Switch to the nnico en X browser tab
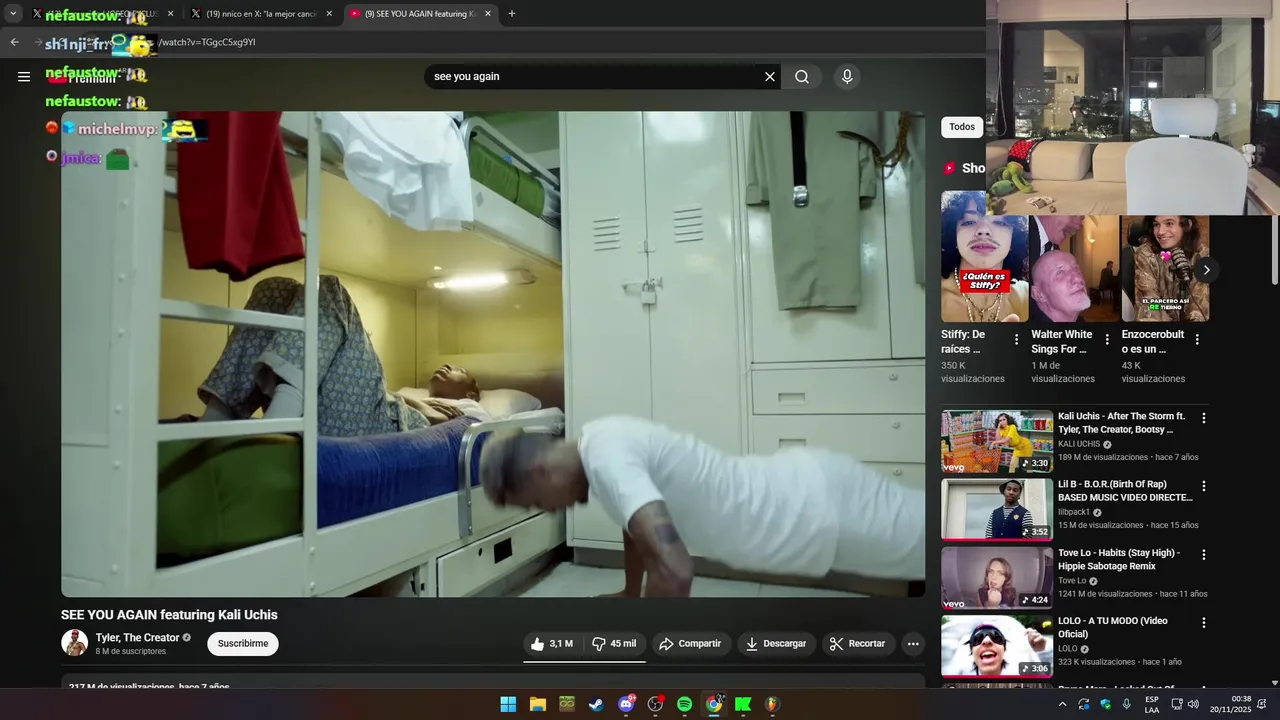 (260, 14)
